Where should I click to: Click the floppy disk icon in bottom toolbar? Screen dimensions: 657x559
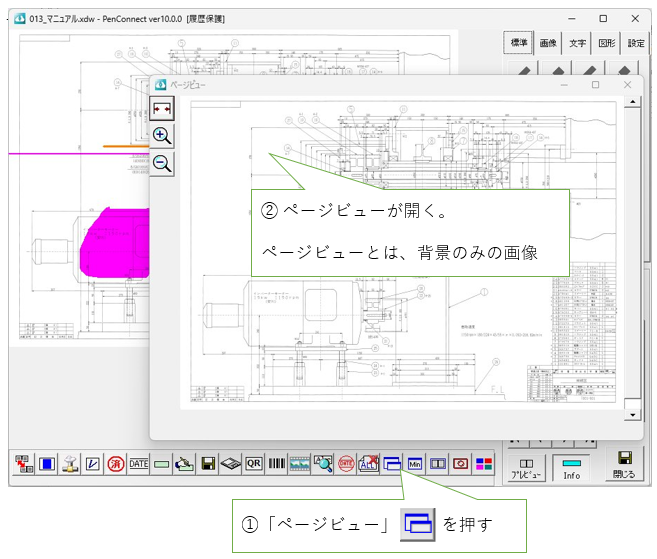[208, 464]
